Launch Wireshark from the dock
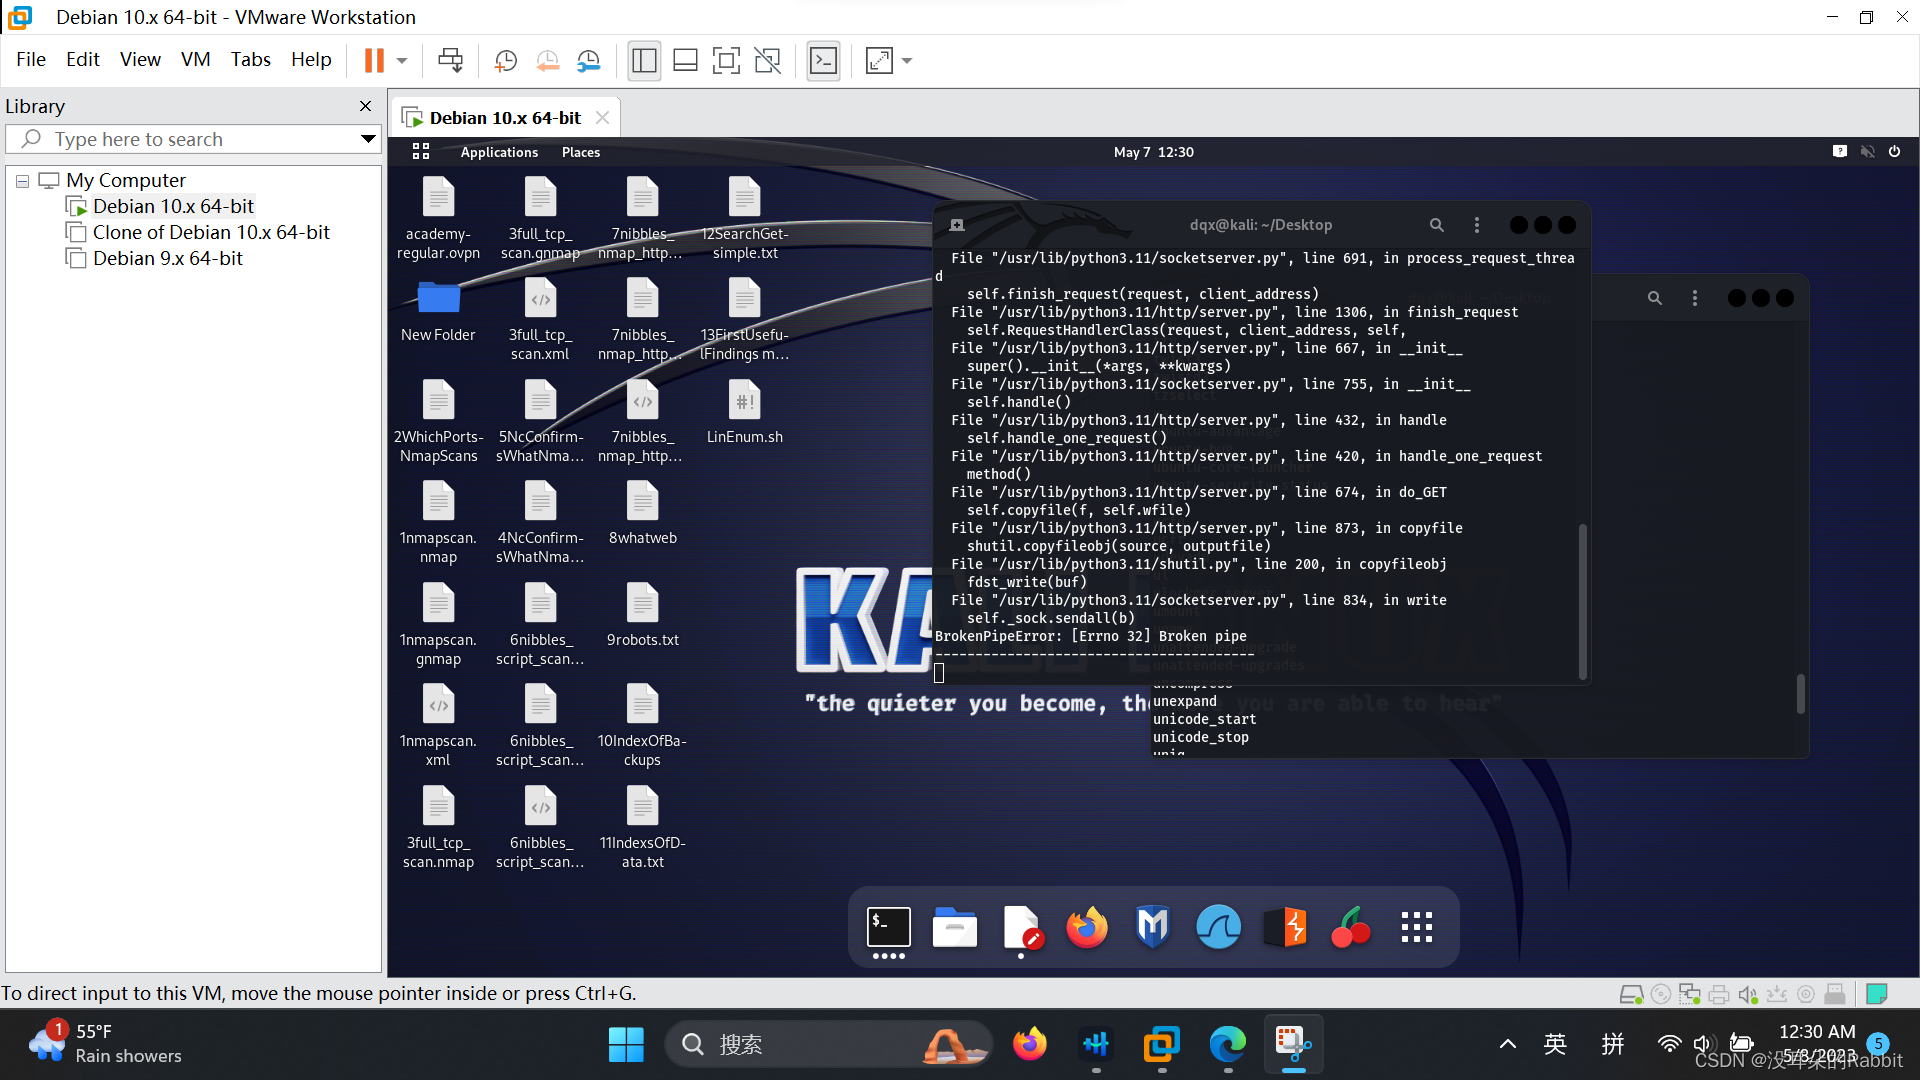Image resolution: width=1920 pixels, height=1080 pixels. pyautogui.click(x=1219, y=927)
